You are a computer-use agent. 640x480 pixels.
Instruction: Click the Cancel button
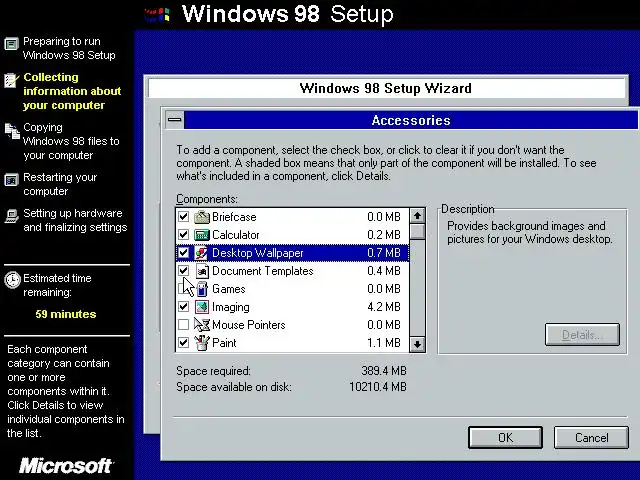(x=591, y=438)
